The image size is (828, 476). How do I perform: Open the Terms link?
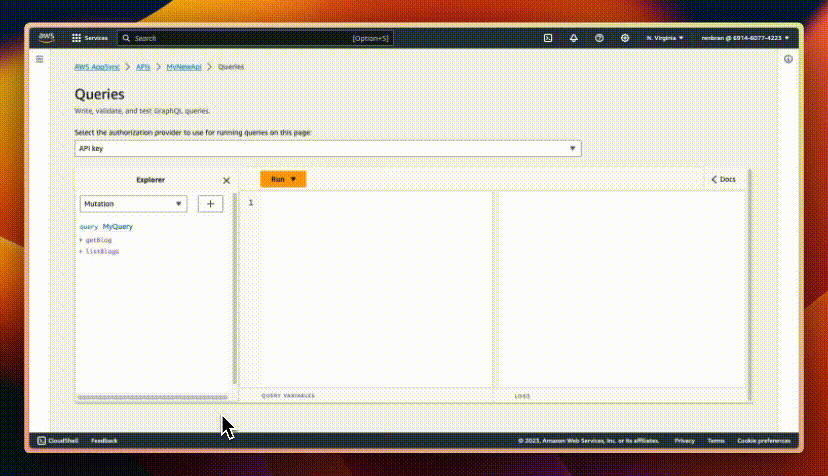[x=716, y=441]
